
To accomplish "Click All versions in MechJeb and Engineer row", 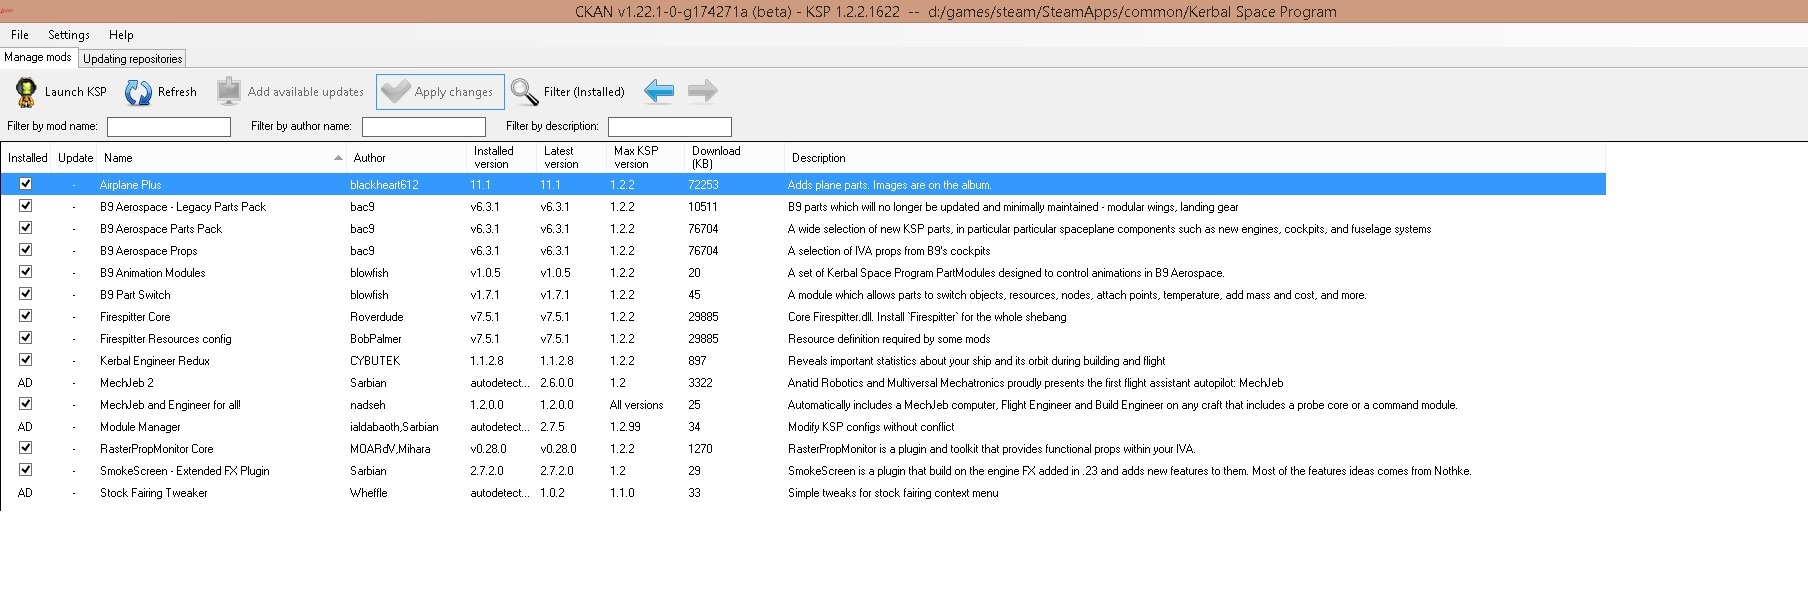I will [637, 405].
